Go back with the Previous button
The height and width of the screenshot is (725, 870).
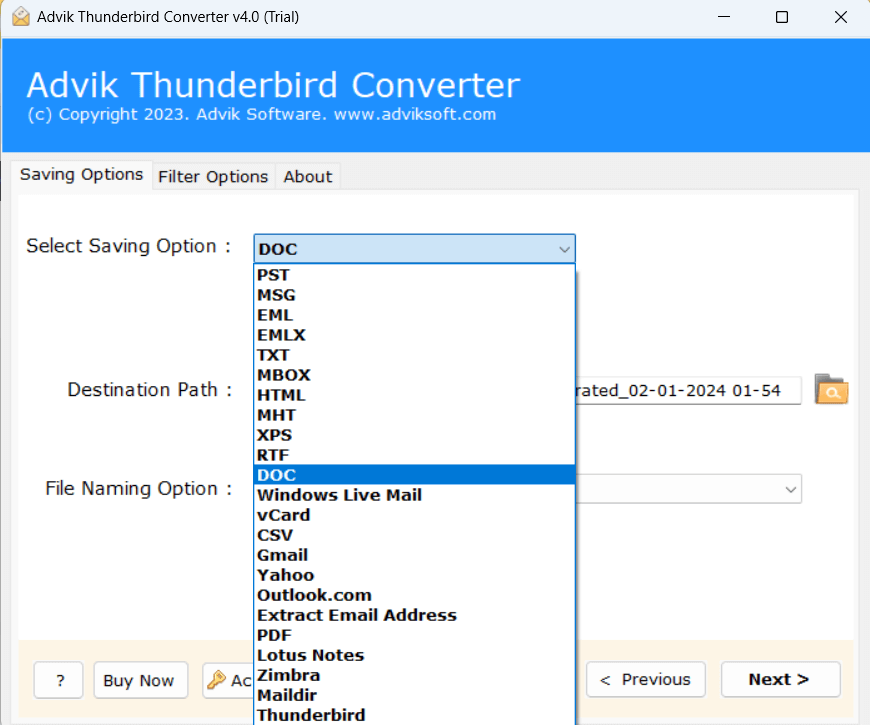[646, 679]
